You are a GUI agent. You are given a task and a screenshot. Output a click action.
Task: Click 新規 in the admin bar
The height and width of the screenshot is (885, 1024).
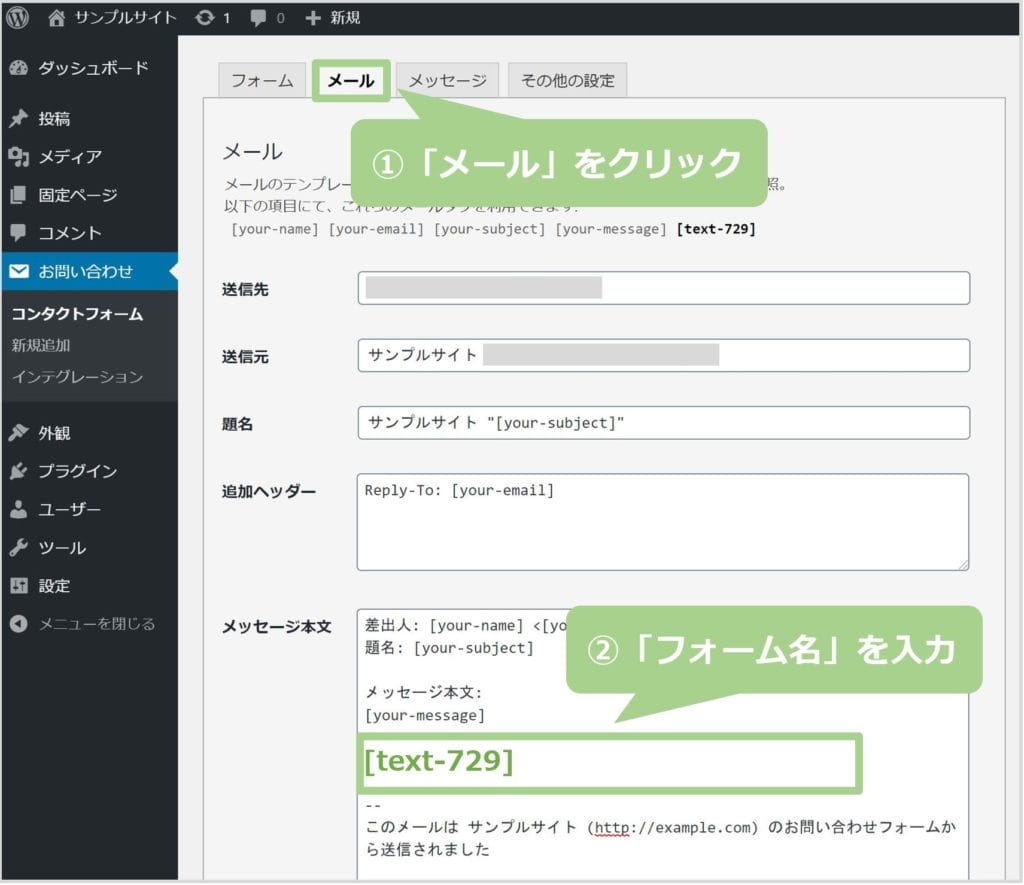coord(345,18)
